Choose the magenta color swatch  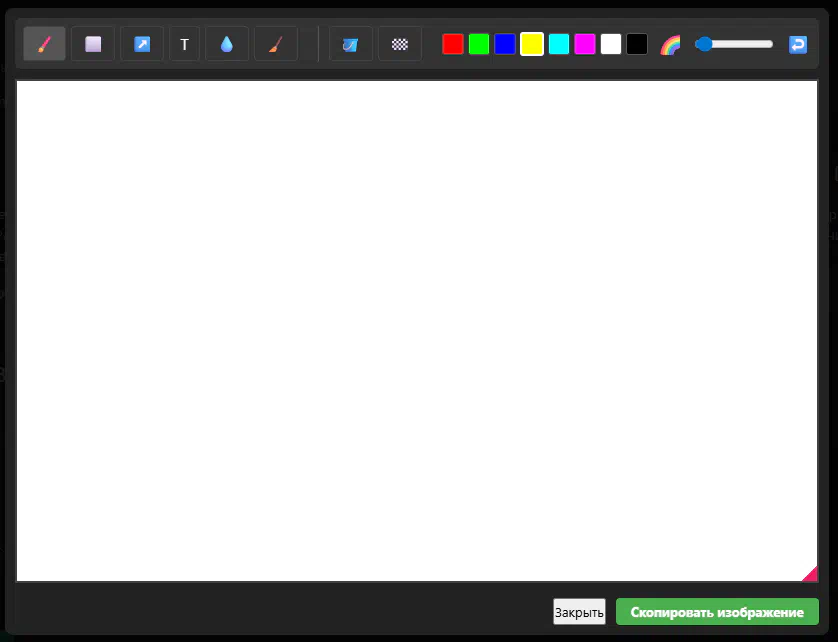coord(584,44)
